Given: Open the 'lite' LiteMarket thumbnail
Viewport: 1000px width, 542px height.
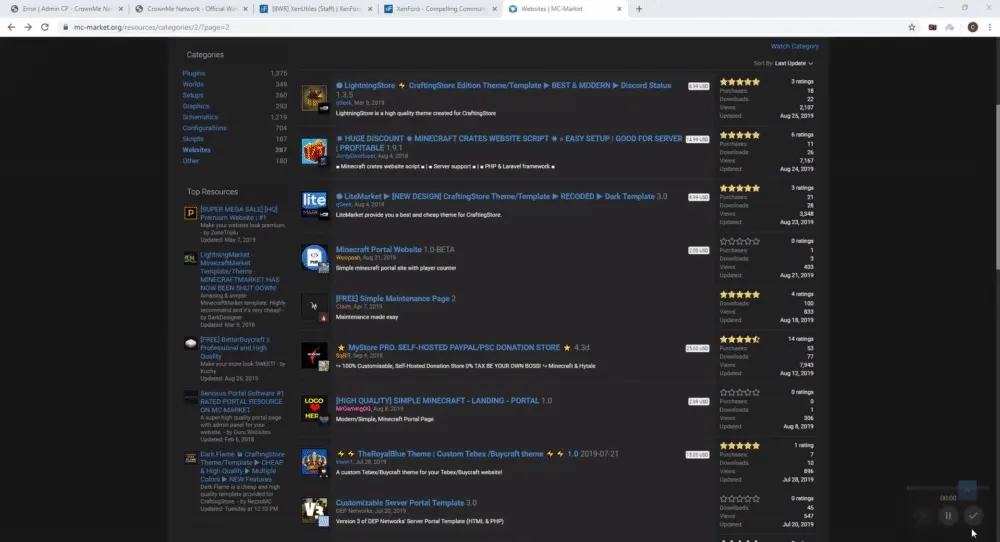Looking at the screenshot, I should [x=314, y=204].
